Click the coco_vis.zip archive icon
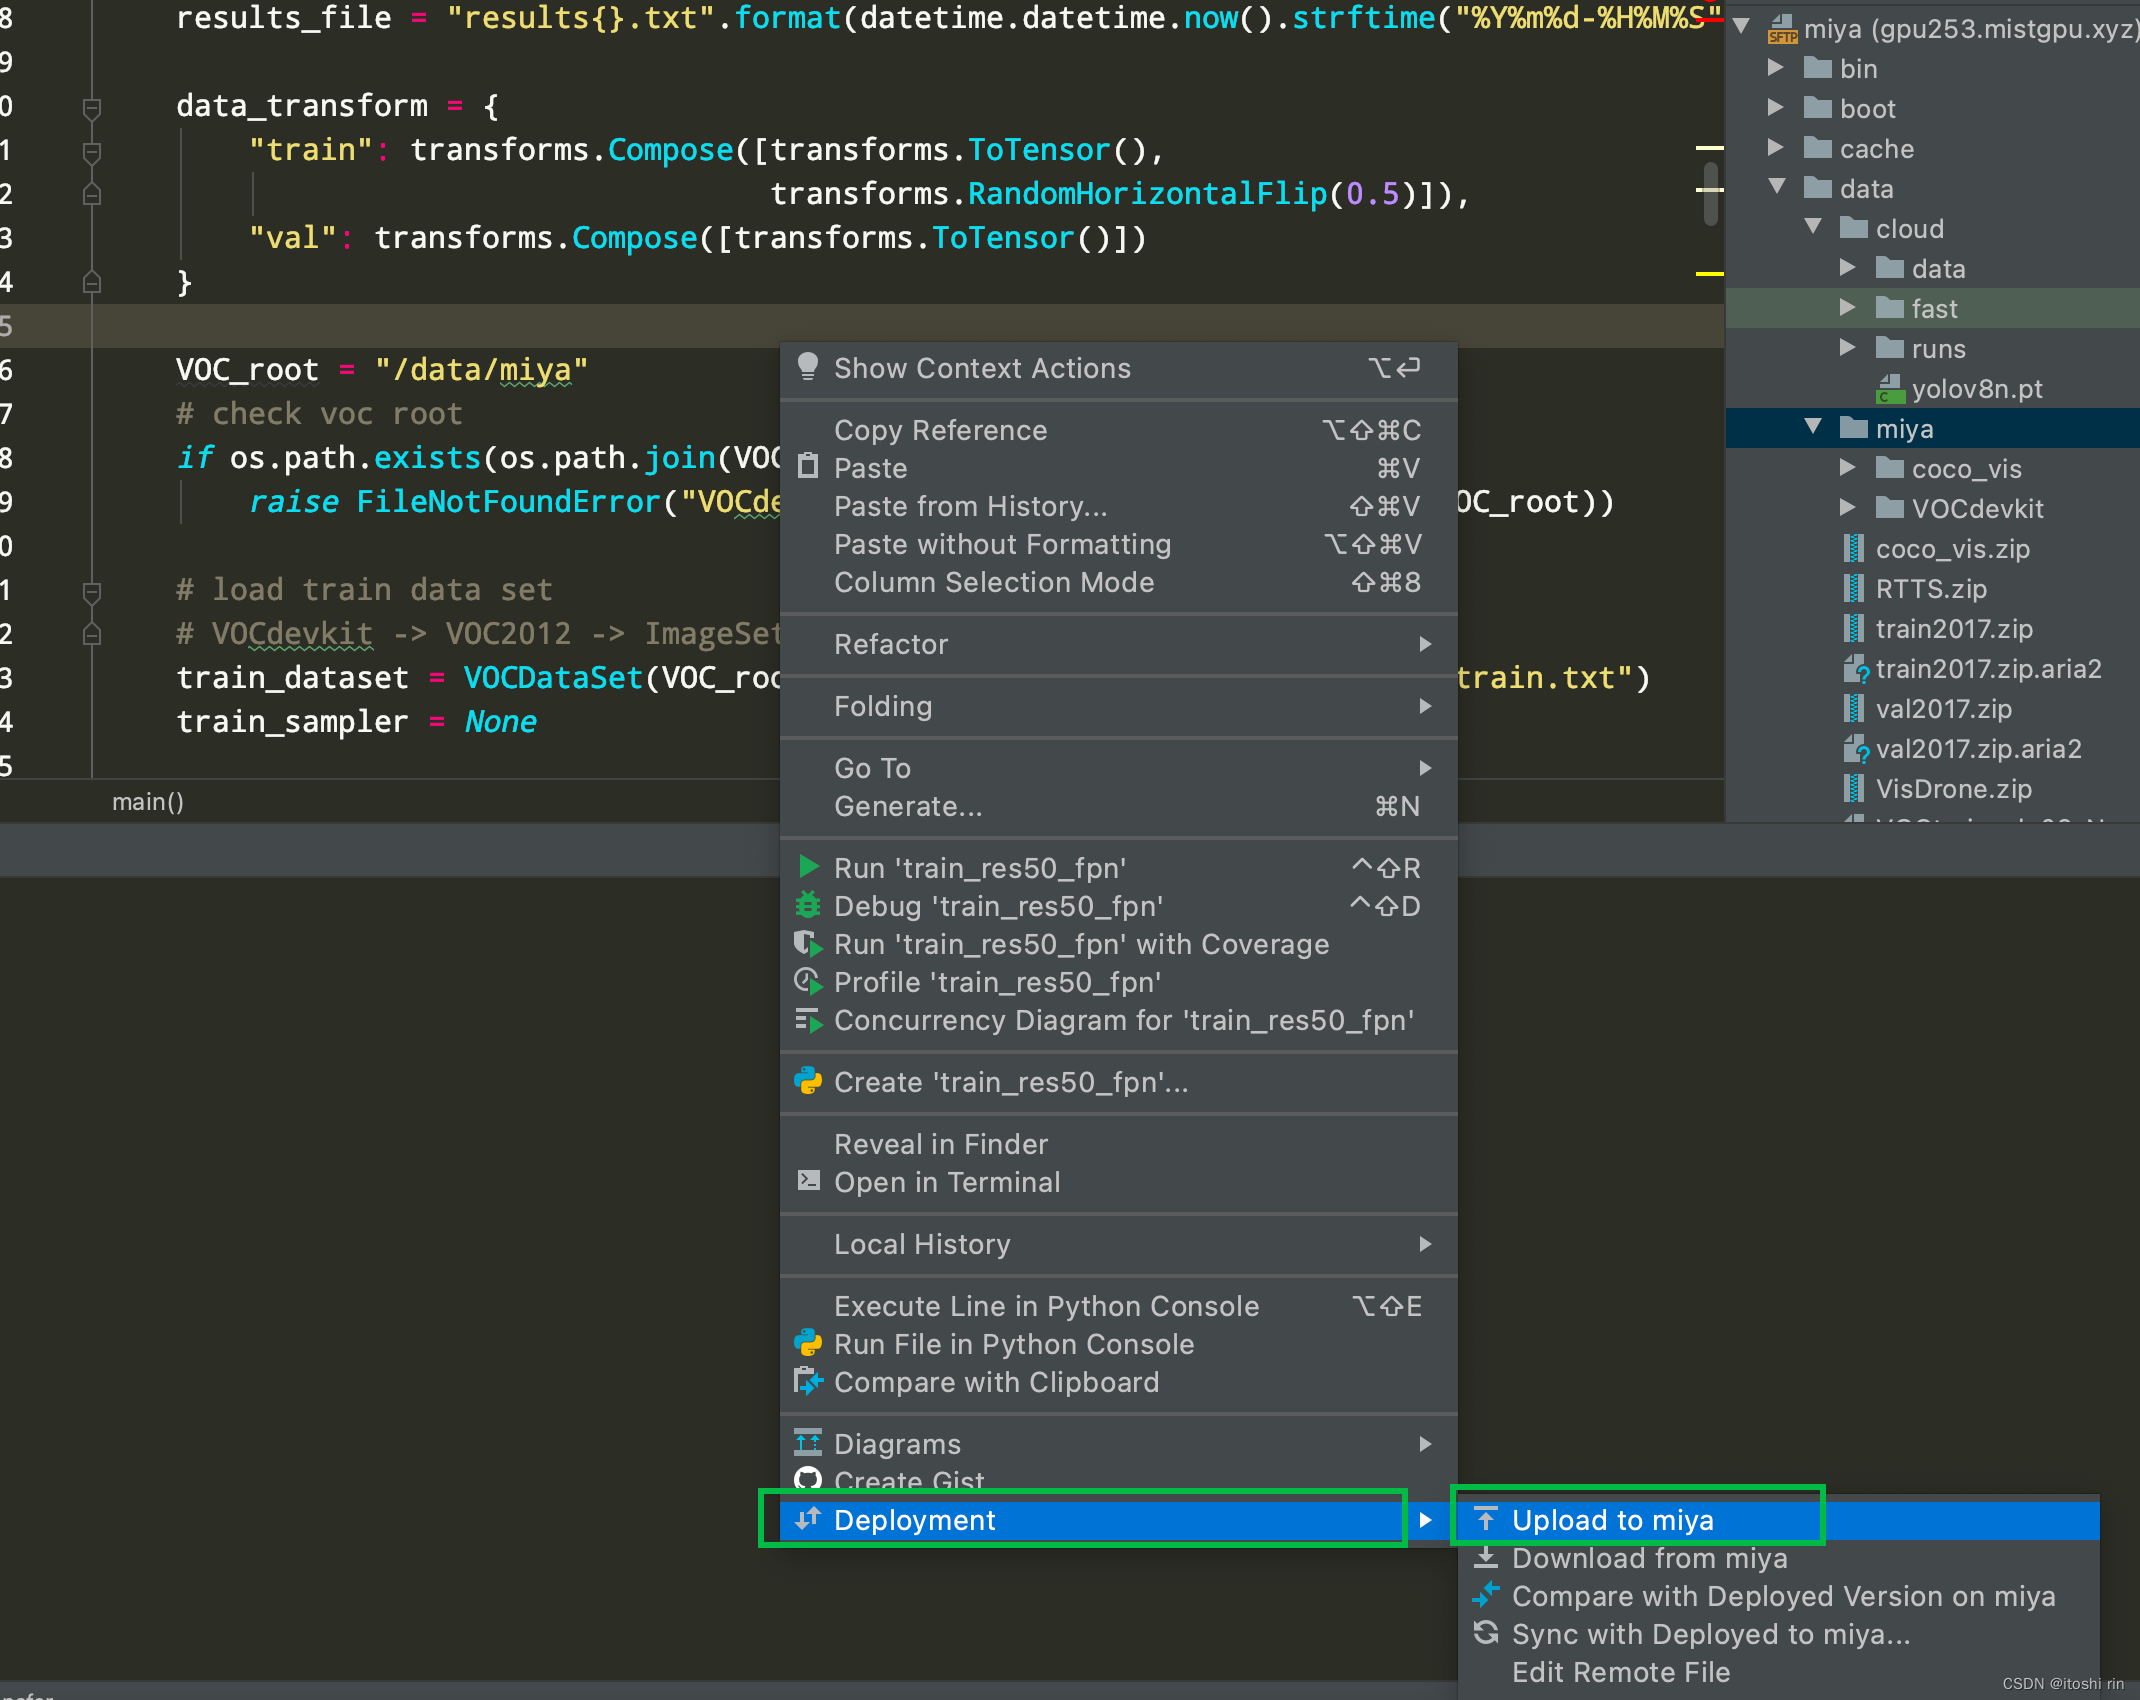Screen dimensions: 2140x1700 click(1853, 548)
